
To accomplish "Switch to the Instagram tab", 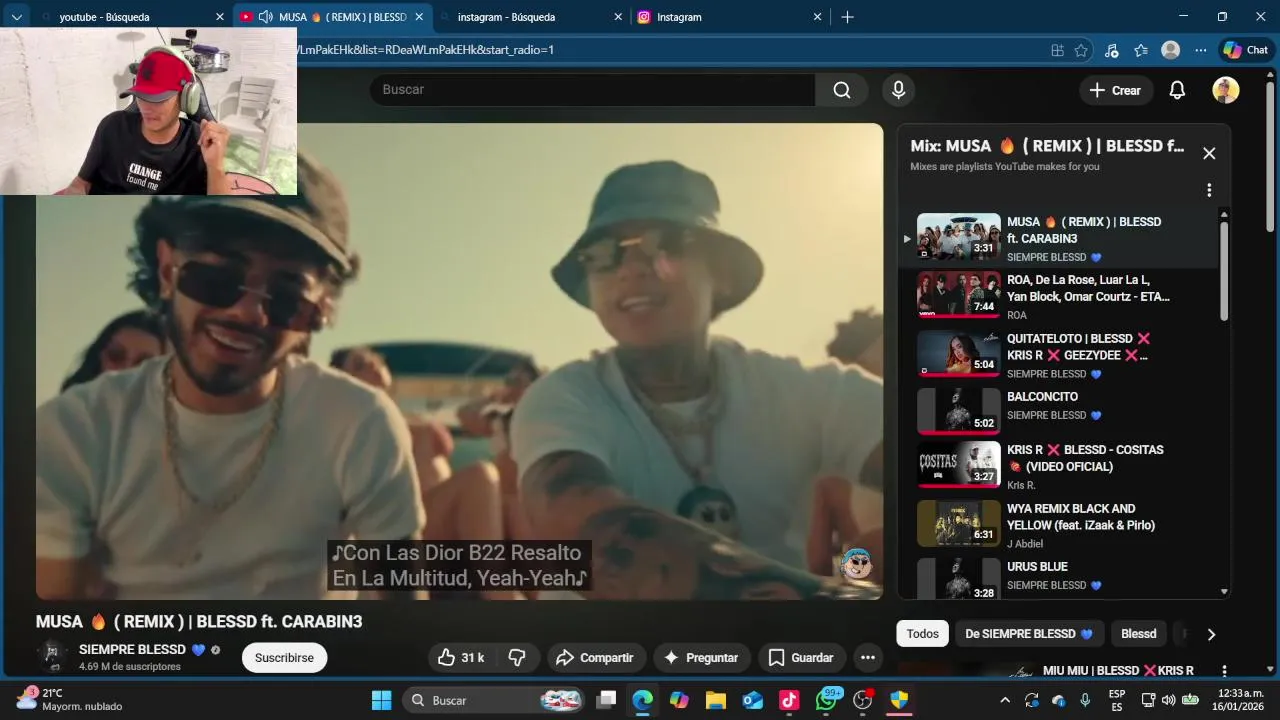I will tap(730, 17).
